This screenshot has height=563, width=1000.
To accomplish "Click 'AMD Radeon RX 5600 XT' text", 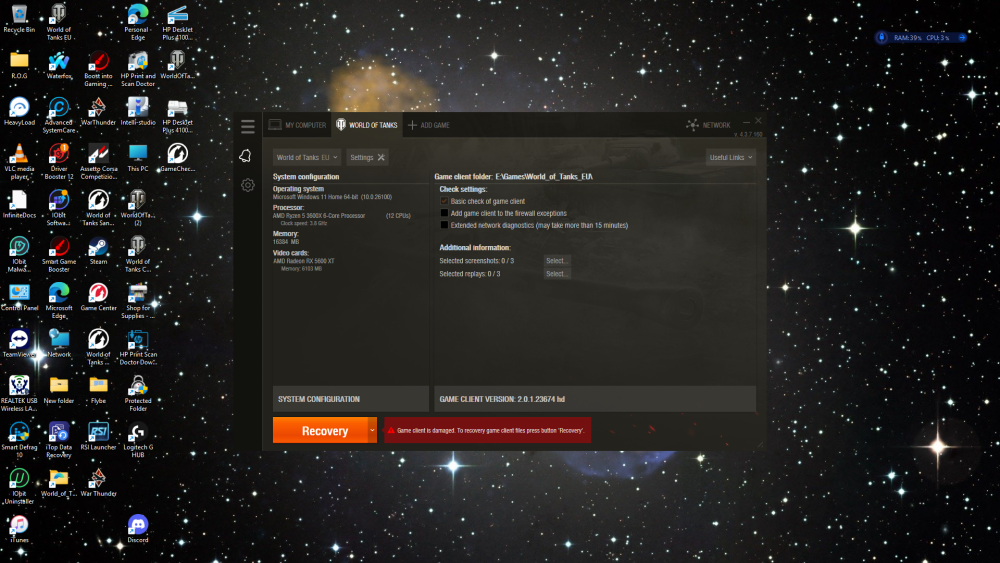I will click(x=304, y=261).
